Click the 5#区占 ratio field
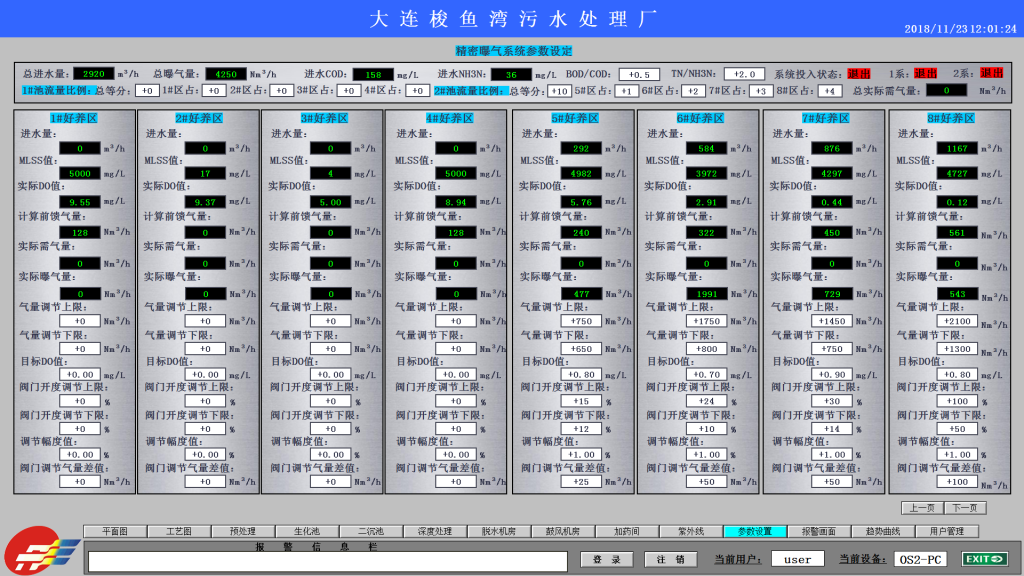Image resolution: width=1024 pixels, height=576 pixels. click(x=626, y=91)
